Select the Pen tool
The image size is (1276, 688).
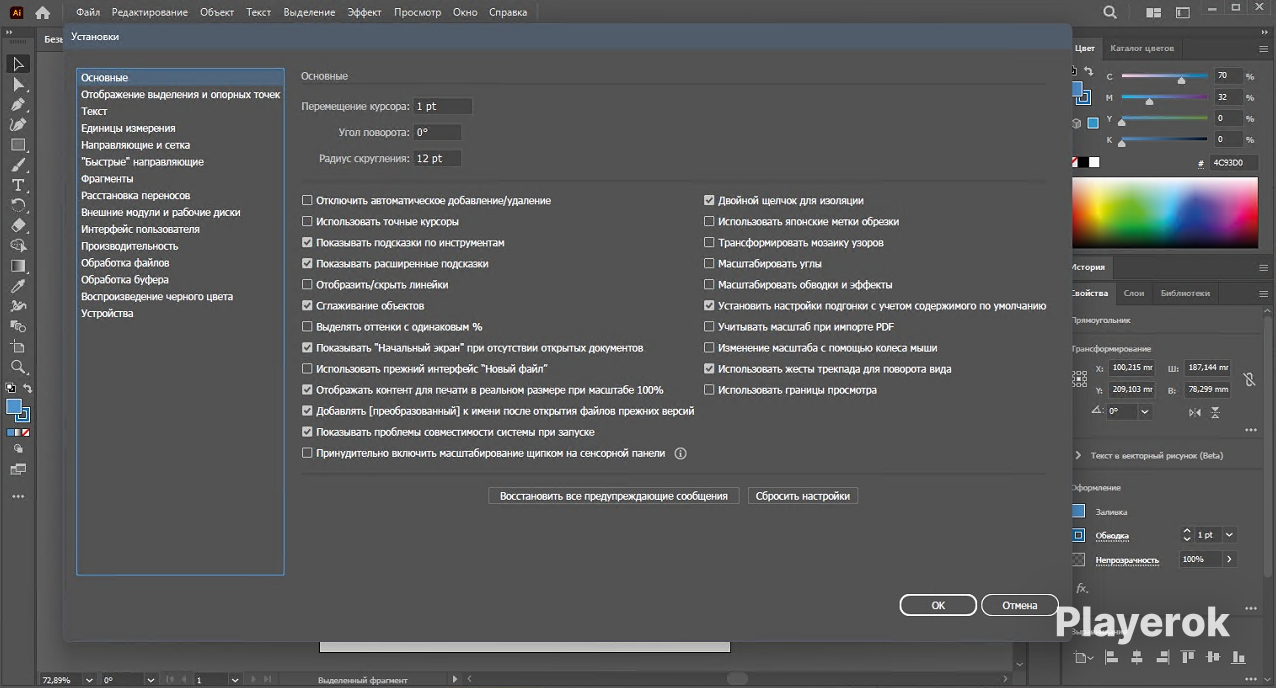[x=18, y=105]
